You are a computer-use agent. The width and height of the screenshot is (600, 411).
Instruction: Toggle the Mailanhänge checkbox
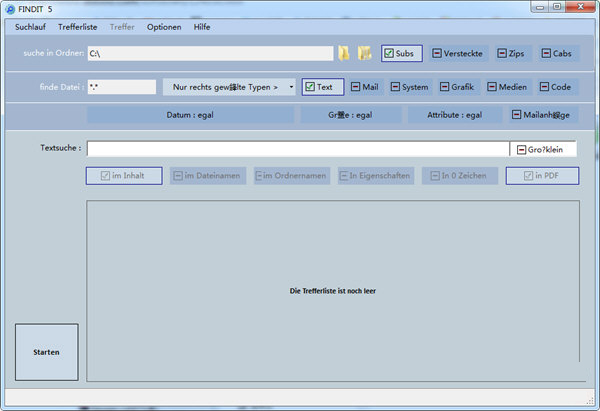coord(543,115)
